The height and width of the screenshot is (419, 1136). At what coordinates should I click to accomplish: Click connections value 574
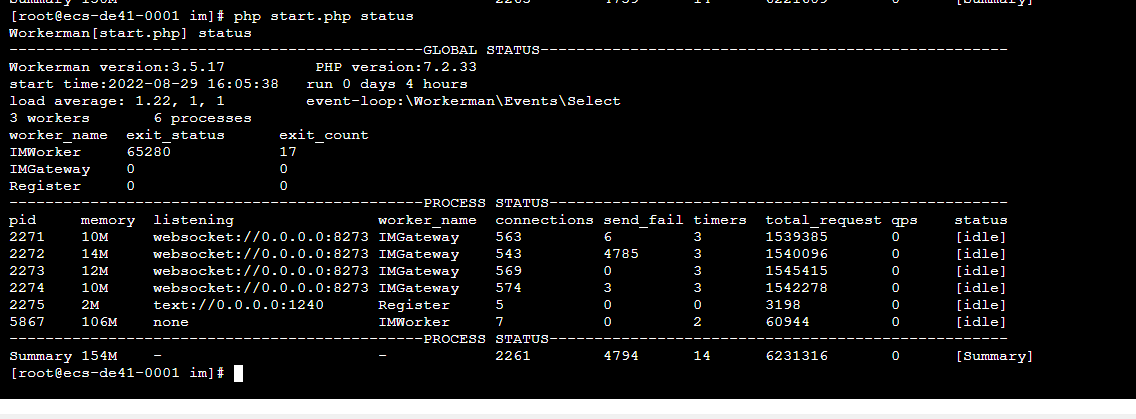pos(509,288)
